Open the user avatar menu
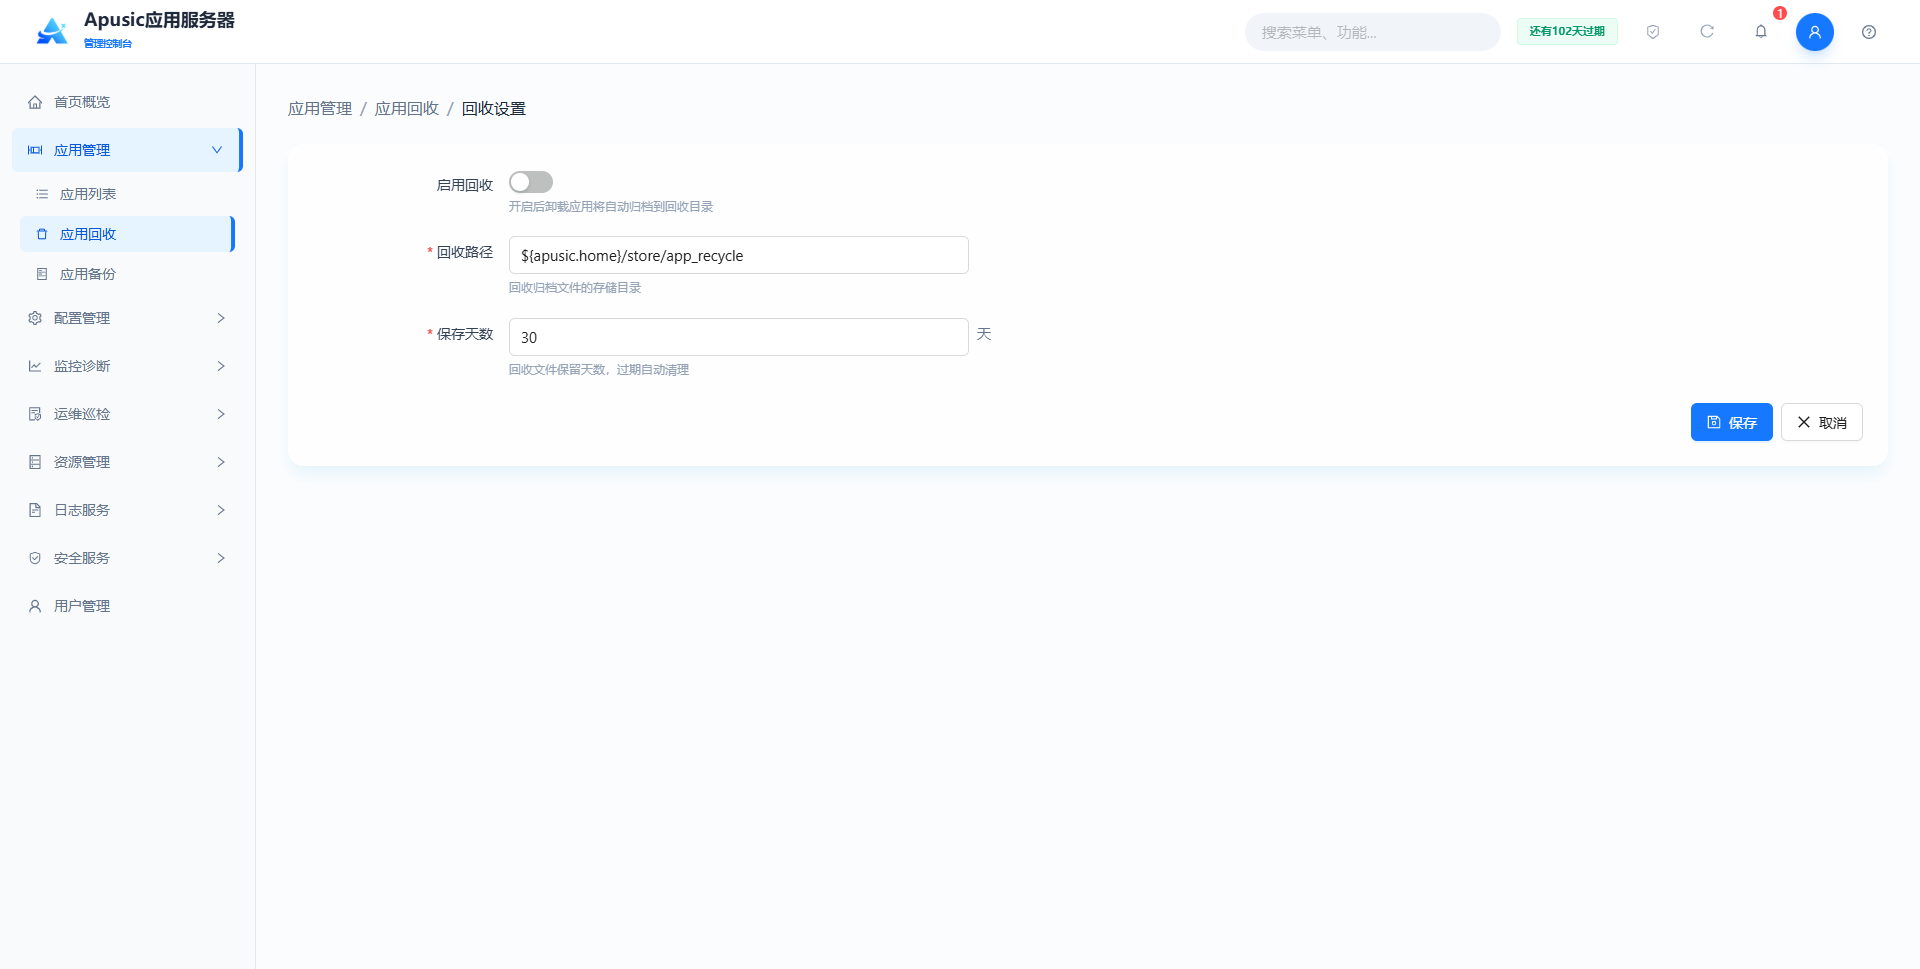The image size is (1920, 969). pos(1814,32)
